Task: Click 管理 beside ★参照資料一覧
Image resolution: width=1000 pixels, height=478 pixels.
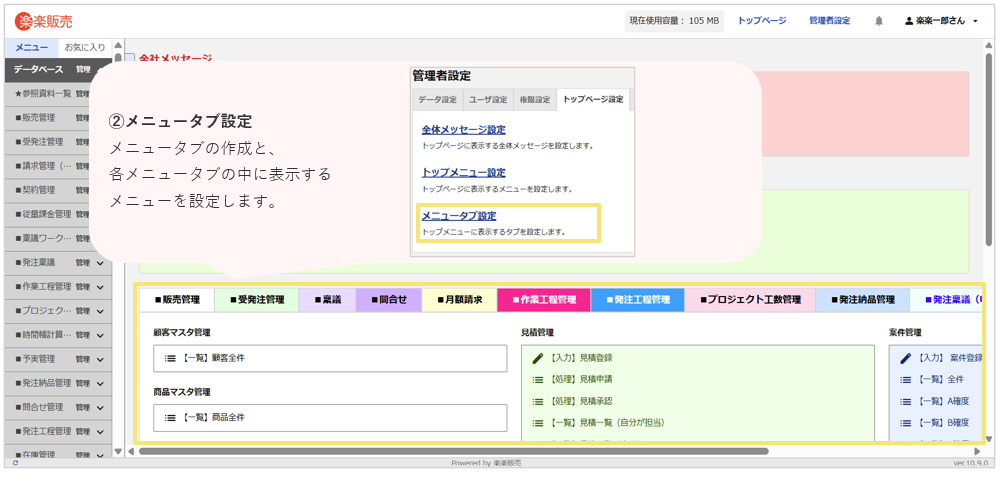Action: pos(82,94)
